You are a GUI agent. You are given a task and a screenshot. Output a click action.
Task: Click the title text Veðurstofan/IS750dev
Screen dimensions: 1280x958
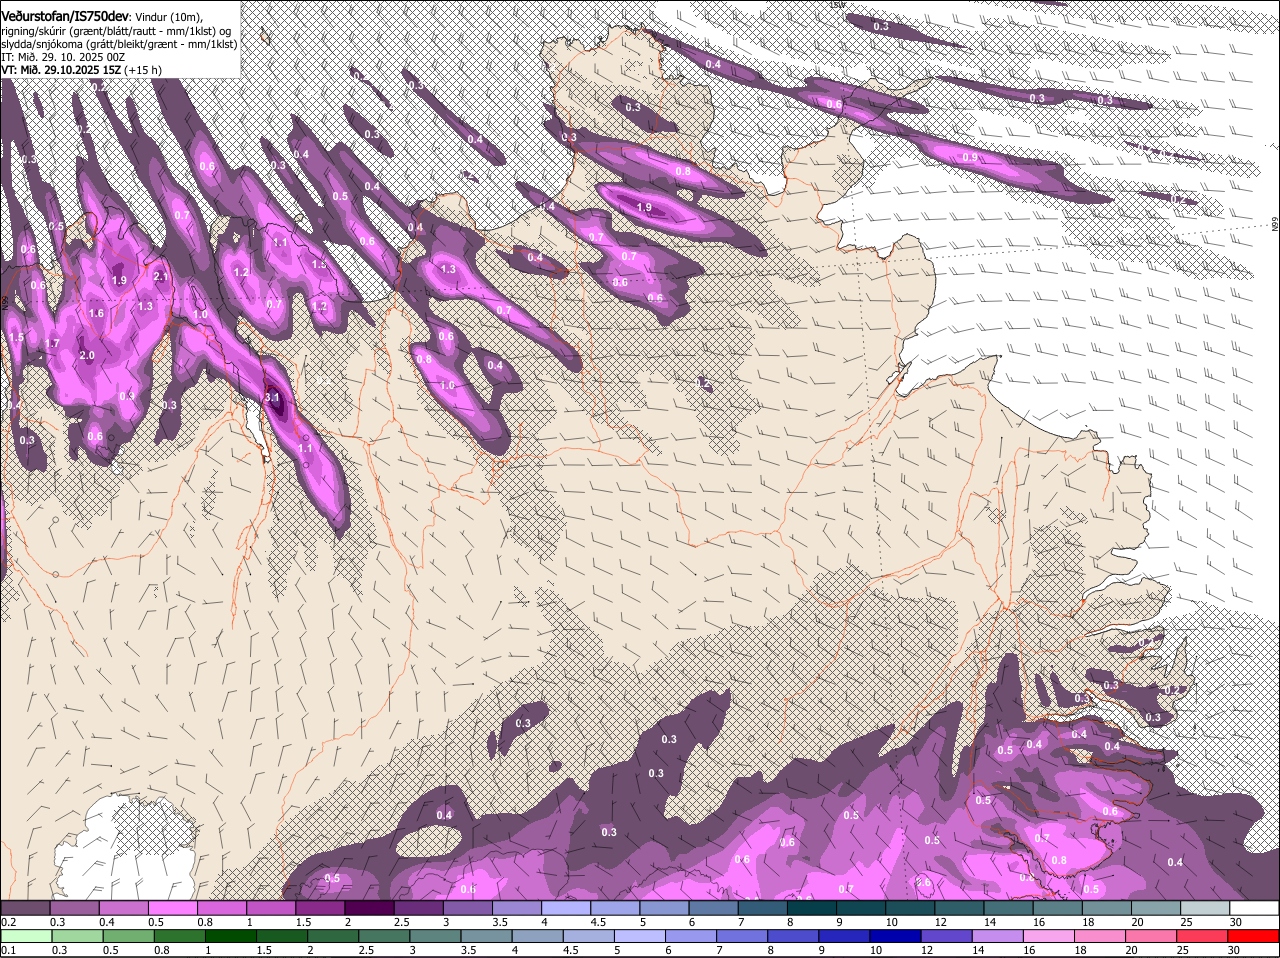65,16
